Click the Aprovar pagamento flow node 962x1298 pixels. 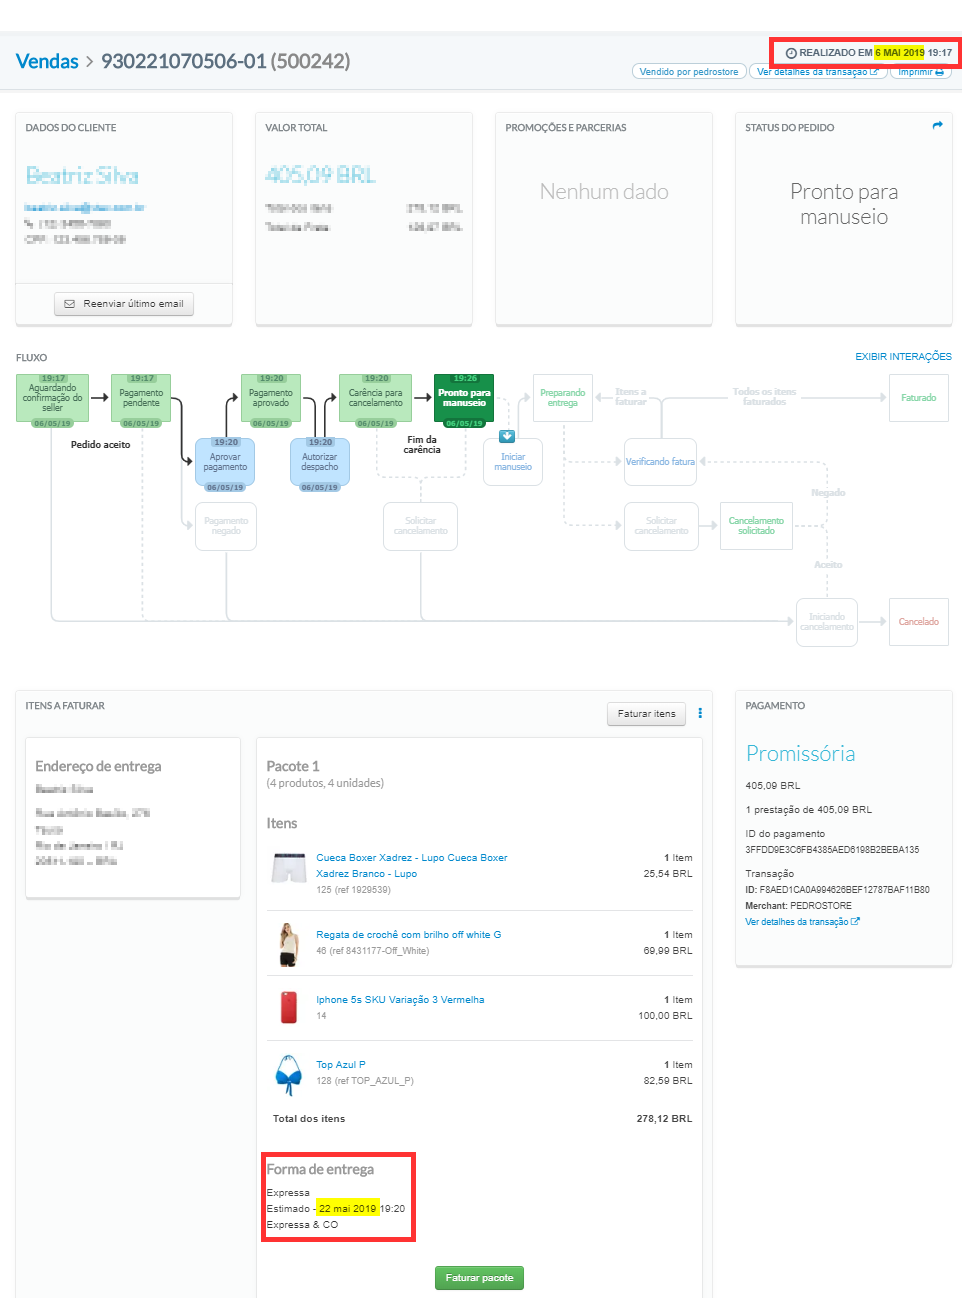[x=225, y=462]
